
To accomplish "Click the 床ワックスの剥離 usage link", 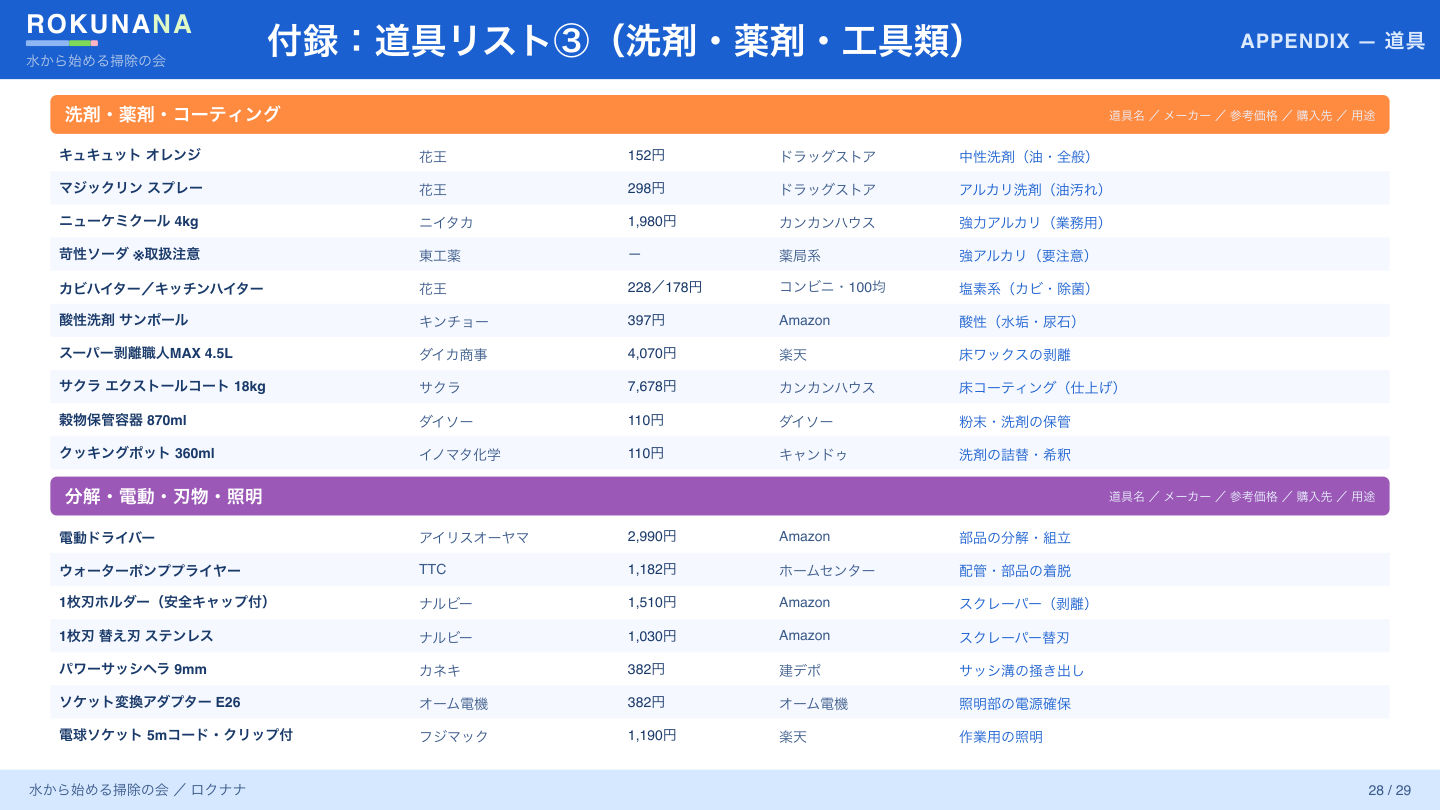I will pos(1015,355).
